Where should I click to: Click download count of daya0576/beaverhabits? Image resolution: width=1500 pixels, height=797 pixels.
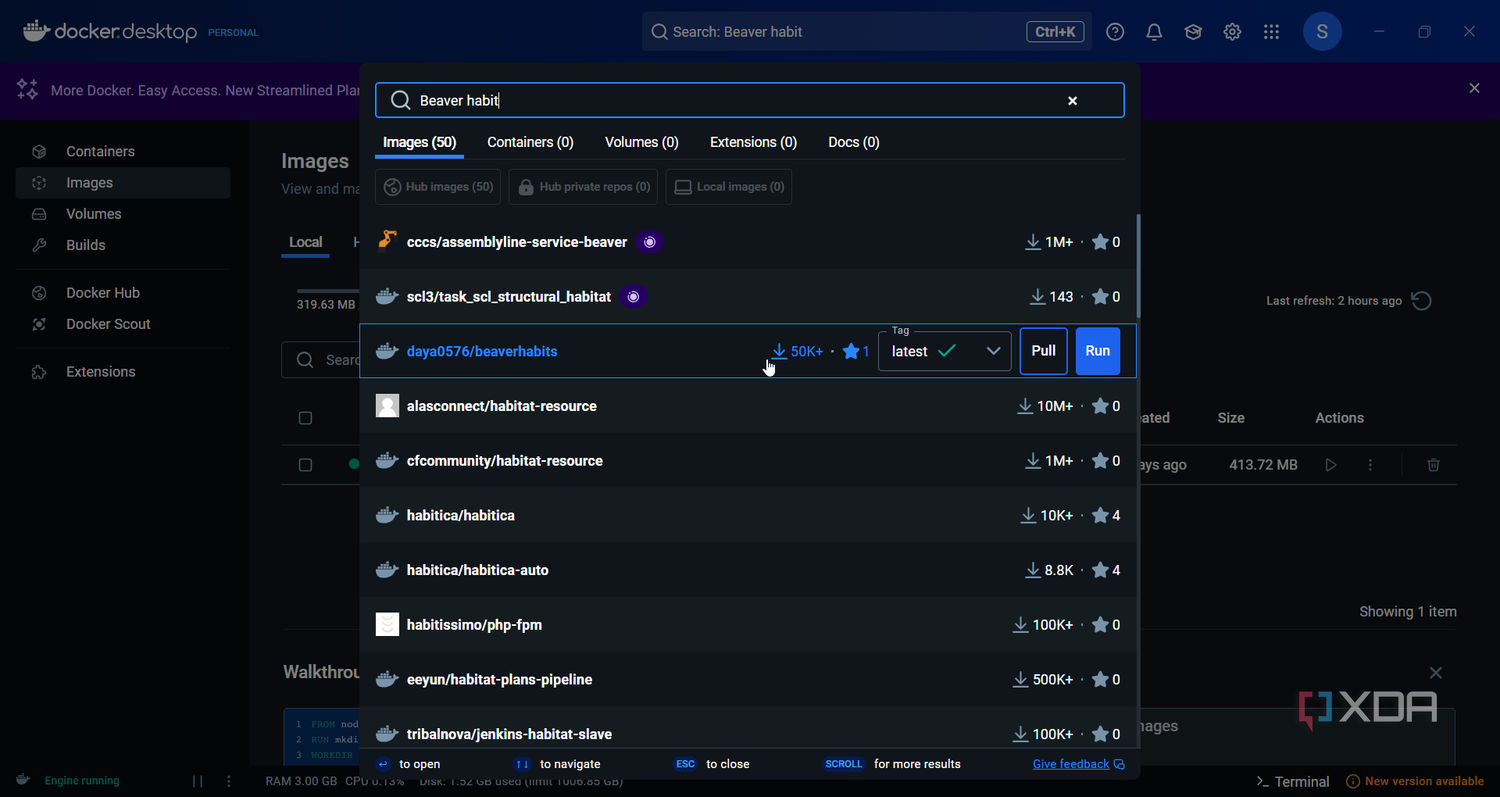[x=797, y=351]
